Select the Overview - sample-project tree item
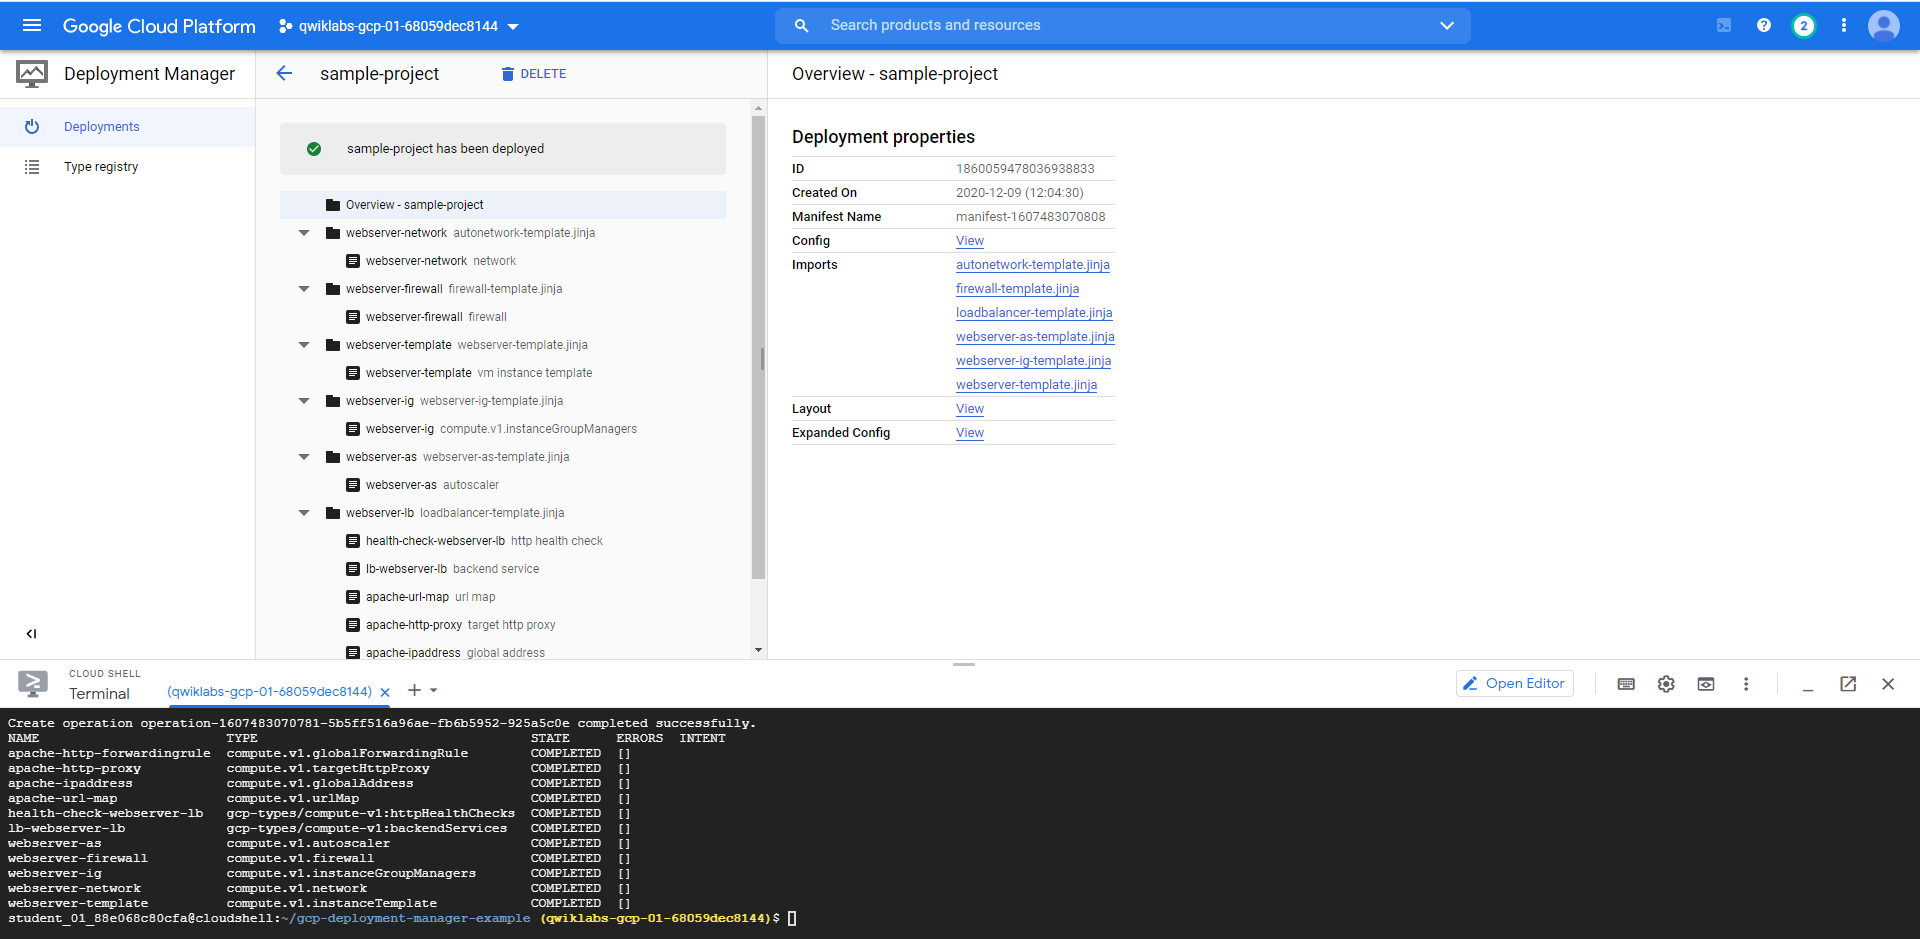The height and width of the screenshot is (939, 1920). point(503,205)
